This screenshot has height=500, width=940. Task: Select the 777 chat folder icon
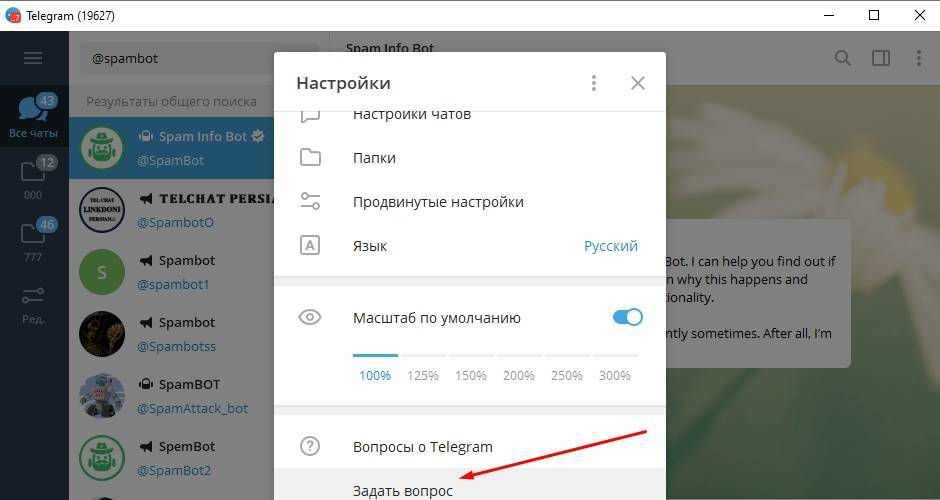click(34, 240)
